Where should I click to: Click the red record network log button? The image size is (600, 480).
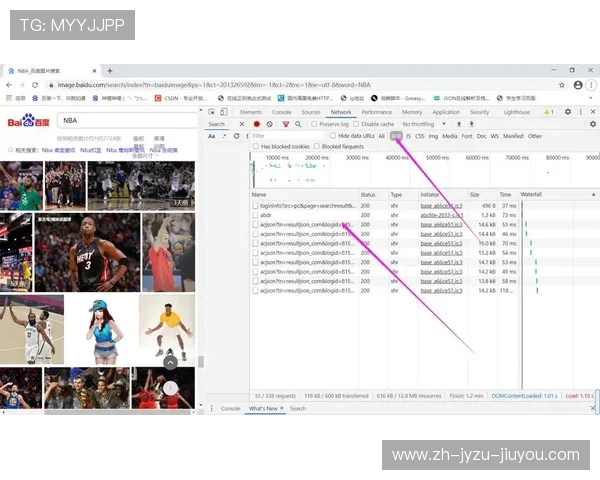pos(257,124)
